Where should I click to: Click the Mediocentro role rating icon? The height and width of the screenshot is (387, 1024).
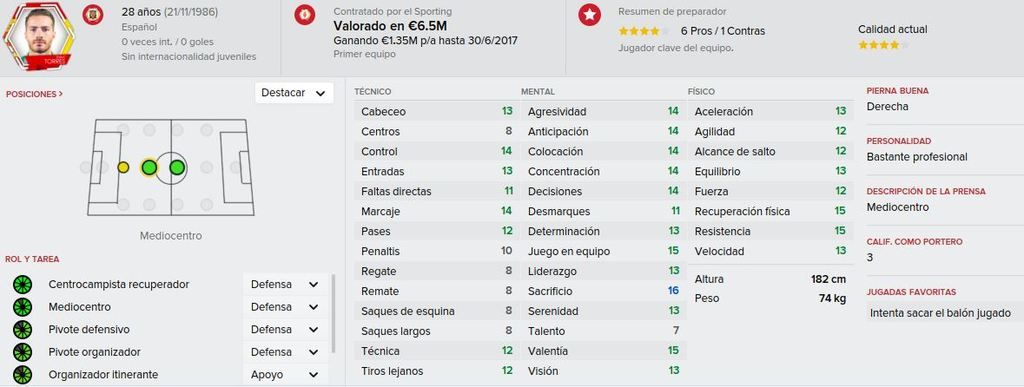[22, 307]
